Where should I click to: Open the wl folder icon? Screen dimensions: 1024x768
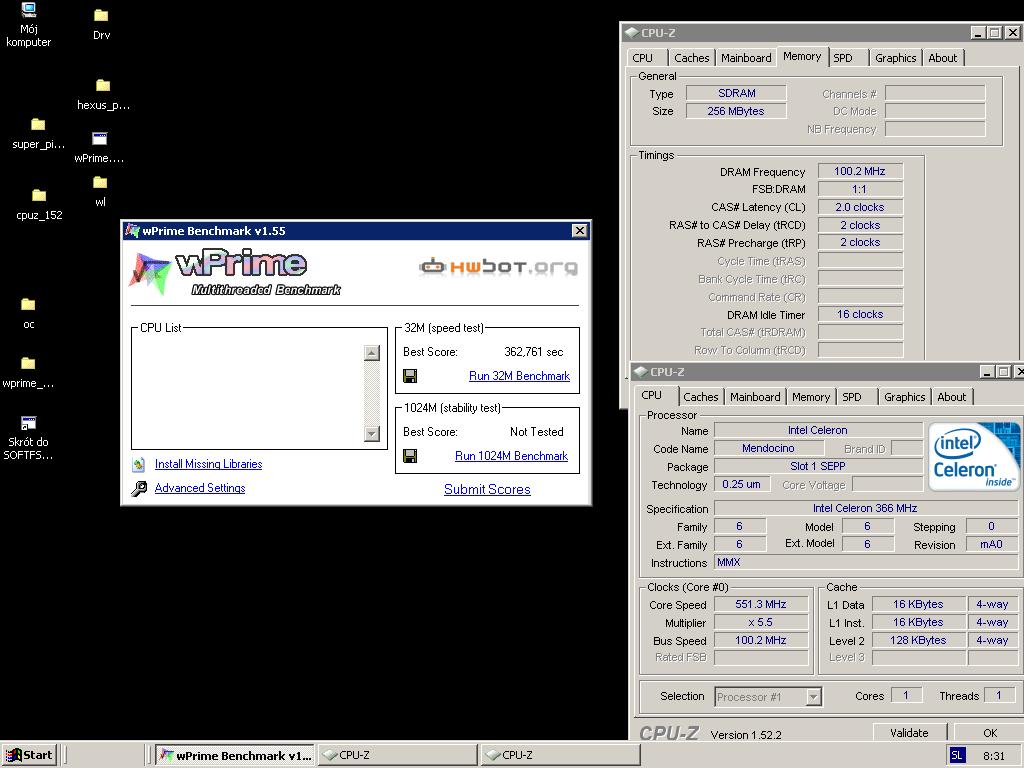pyautogui.click(x=100, y=182)
